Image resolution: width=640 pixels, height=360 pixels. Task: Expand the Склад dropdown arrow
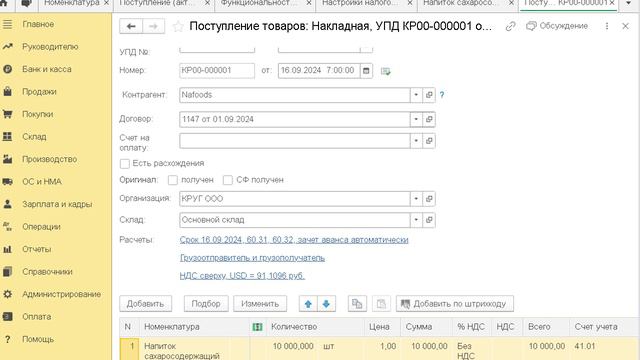point(416,220)
